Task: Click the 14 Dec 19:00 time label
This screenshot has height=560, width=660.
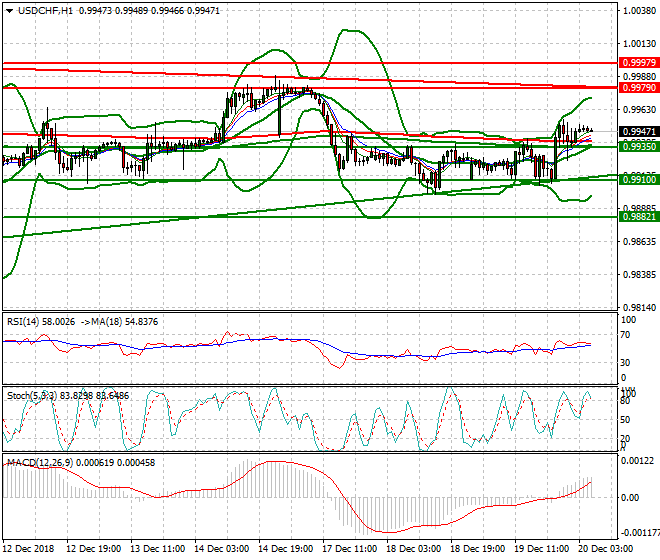Action: pyautogui.click(x=285, y=549)
